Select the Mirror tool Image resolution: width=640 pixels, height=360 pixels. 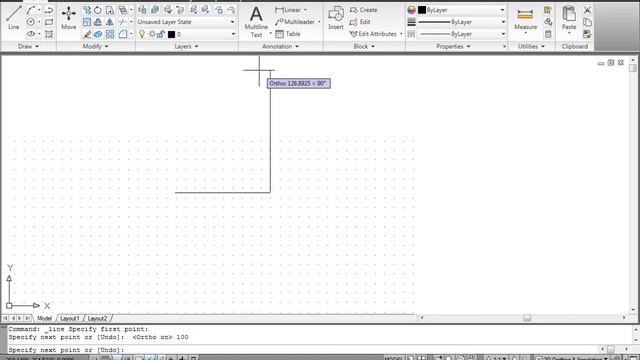click(110, 22)
